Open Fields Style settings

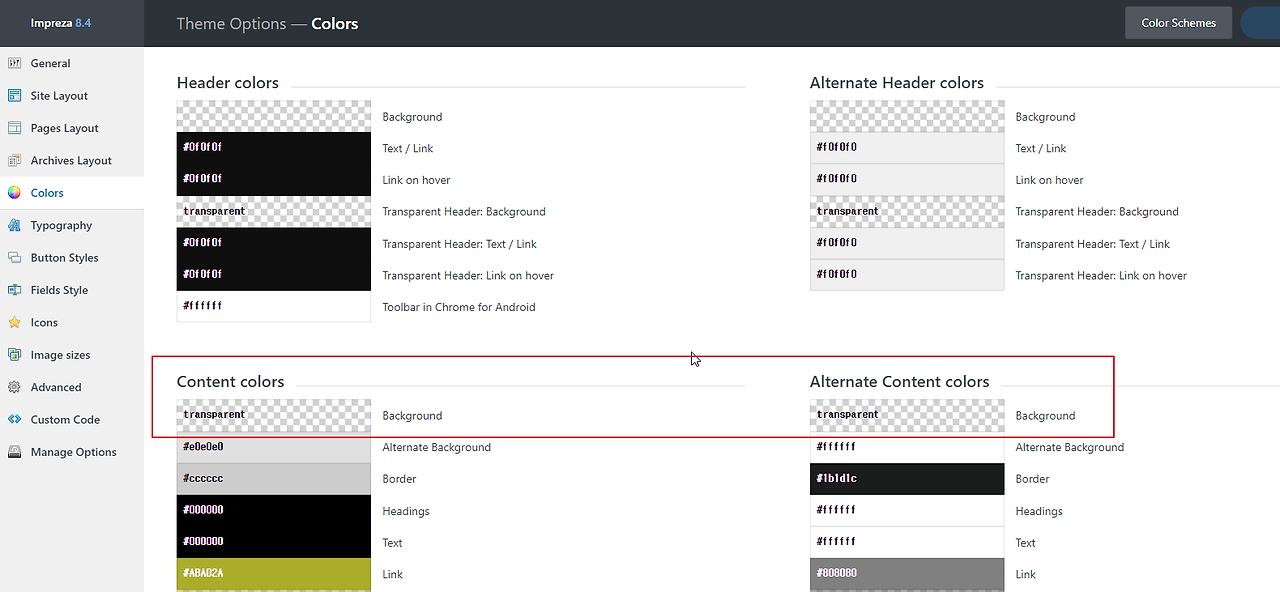pos(72,290)
